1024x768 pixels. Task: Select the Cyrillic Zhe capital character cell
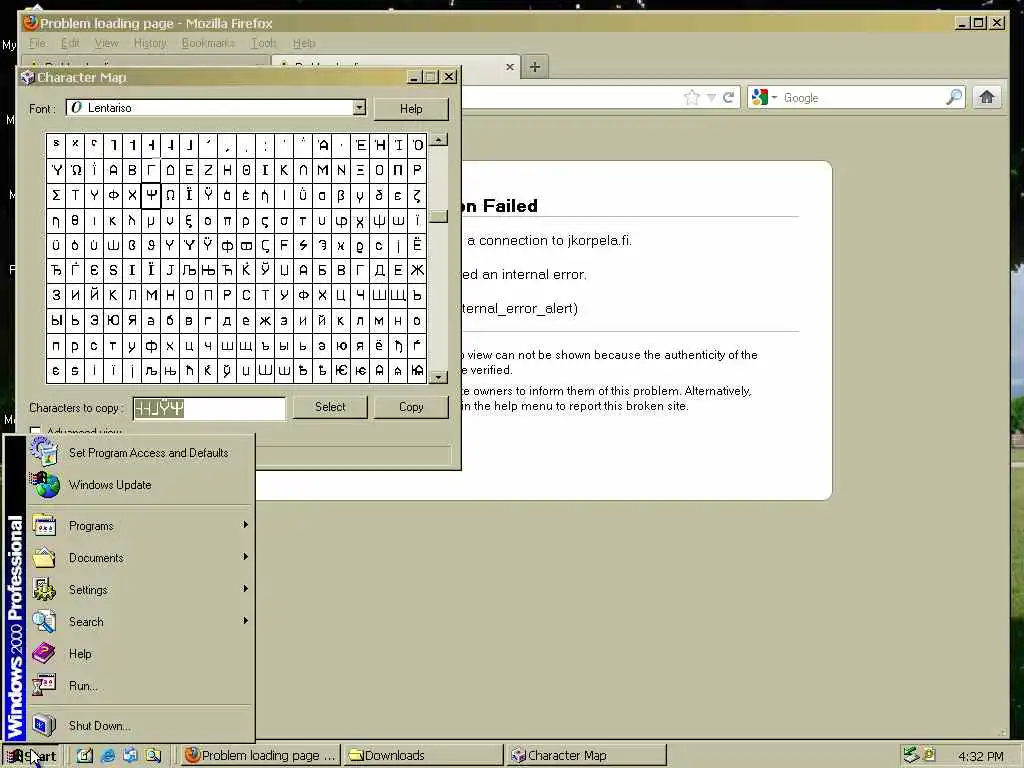417,270
